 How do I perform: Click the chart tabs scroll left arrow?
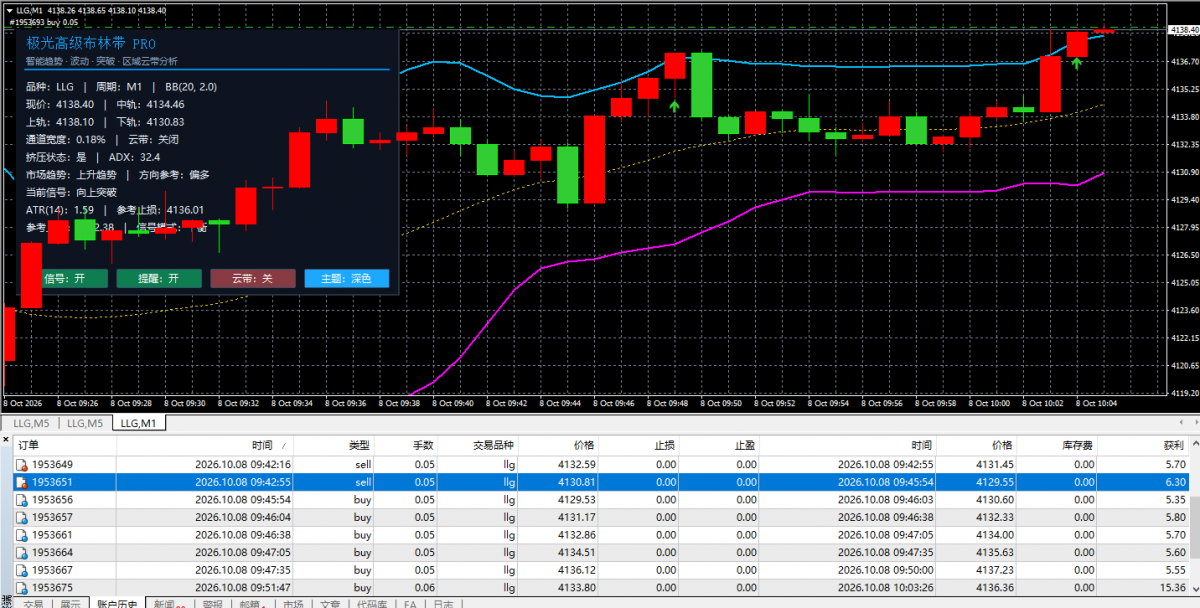pos(1180,424)
